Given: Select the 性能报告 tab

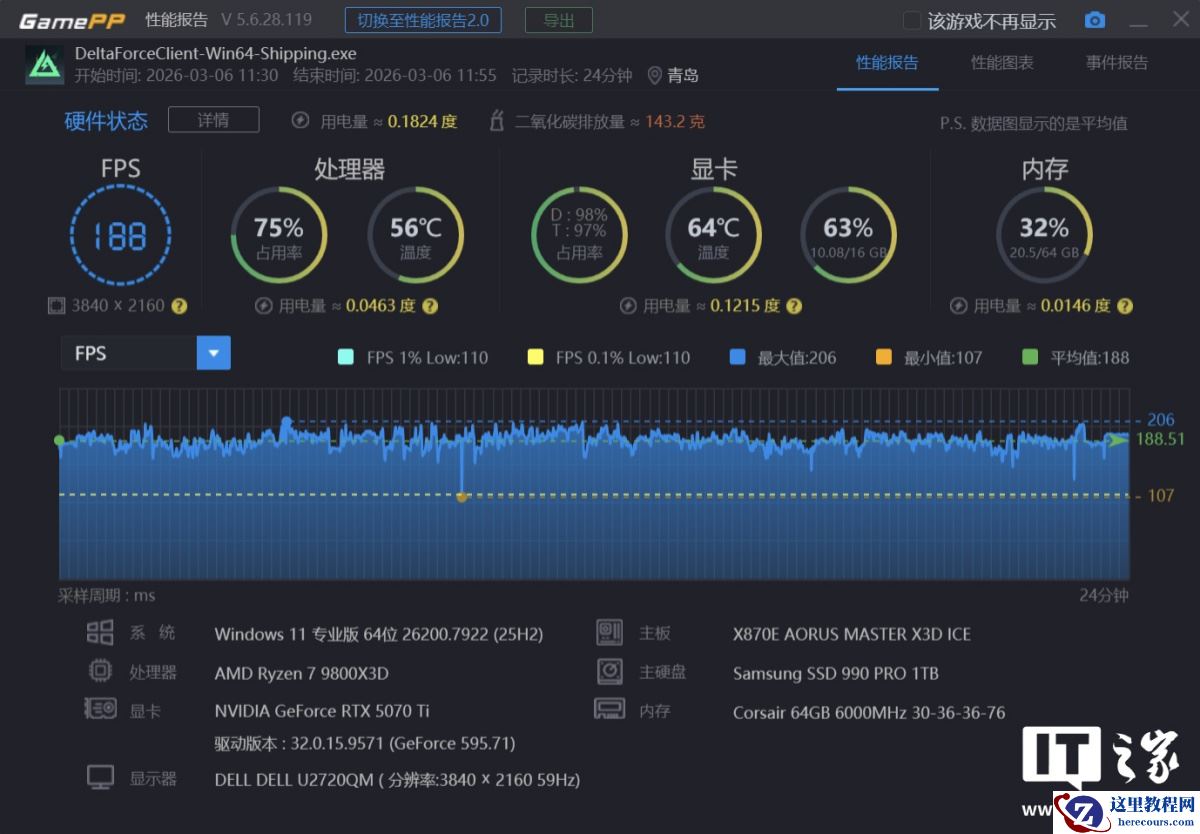Looking at the screenshot, I should click(x=887, y=63).
